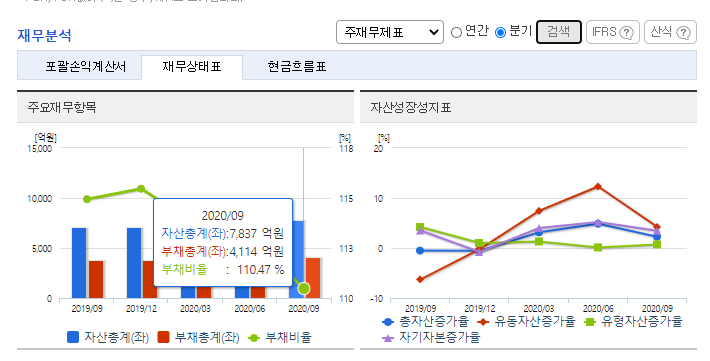710x361 pixels.
Task: Click the 재무분석 section heading
Action: [44, 35]
